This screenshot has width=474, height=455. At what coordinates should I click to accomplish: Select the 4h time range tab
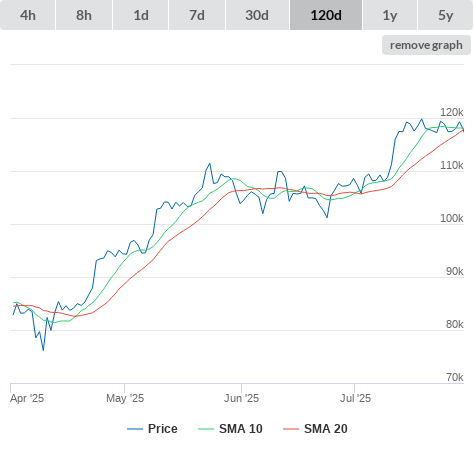28,15
